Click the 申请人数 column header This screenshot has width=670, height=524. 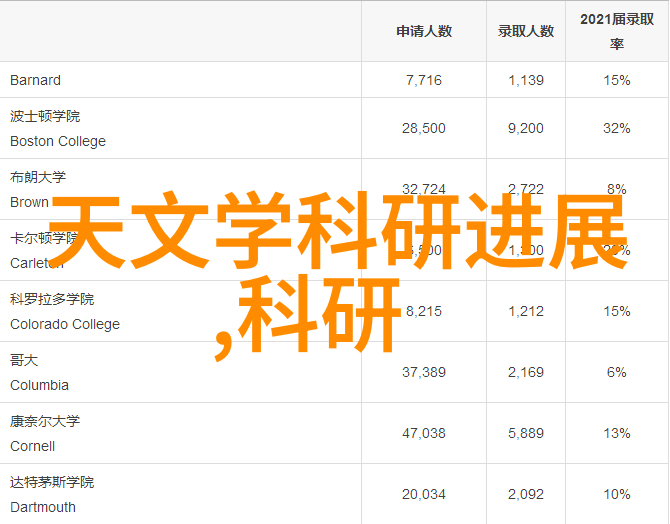pos(424,31)
